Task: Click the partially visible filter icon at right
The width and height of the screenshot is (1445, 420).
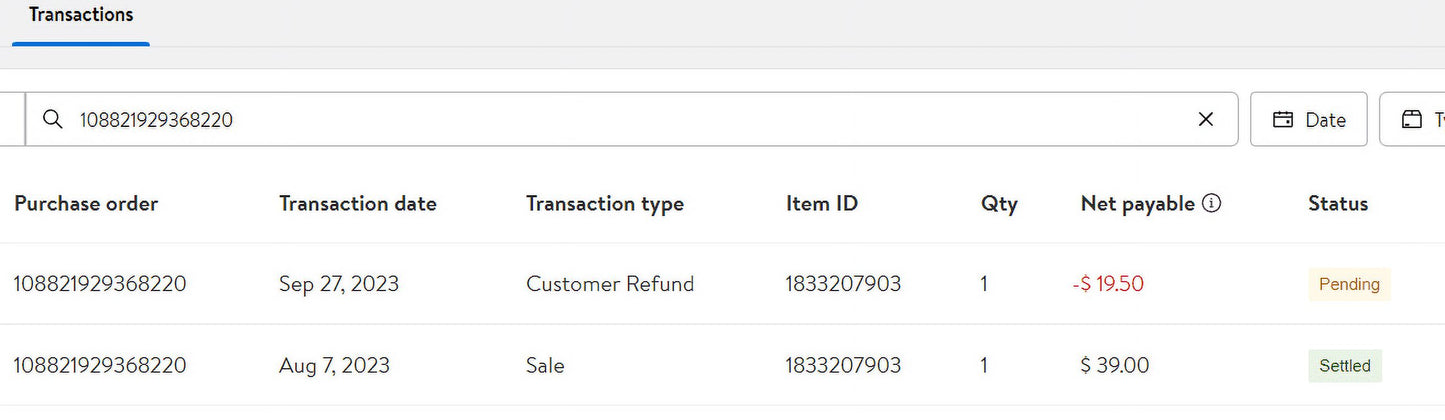Action: (1412, 120)
